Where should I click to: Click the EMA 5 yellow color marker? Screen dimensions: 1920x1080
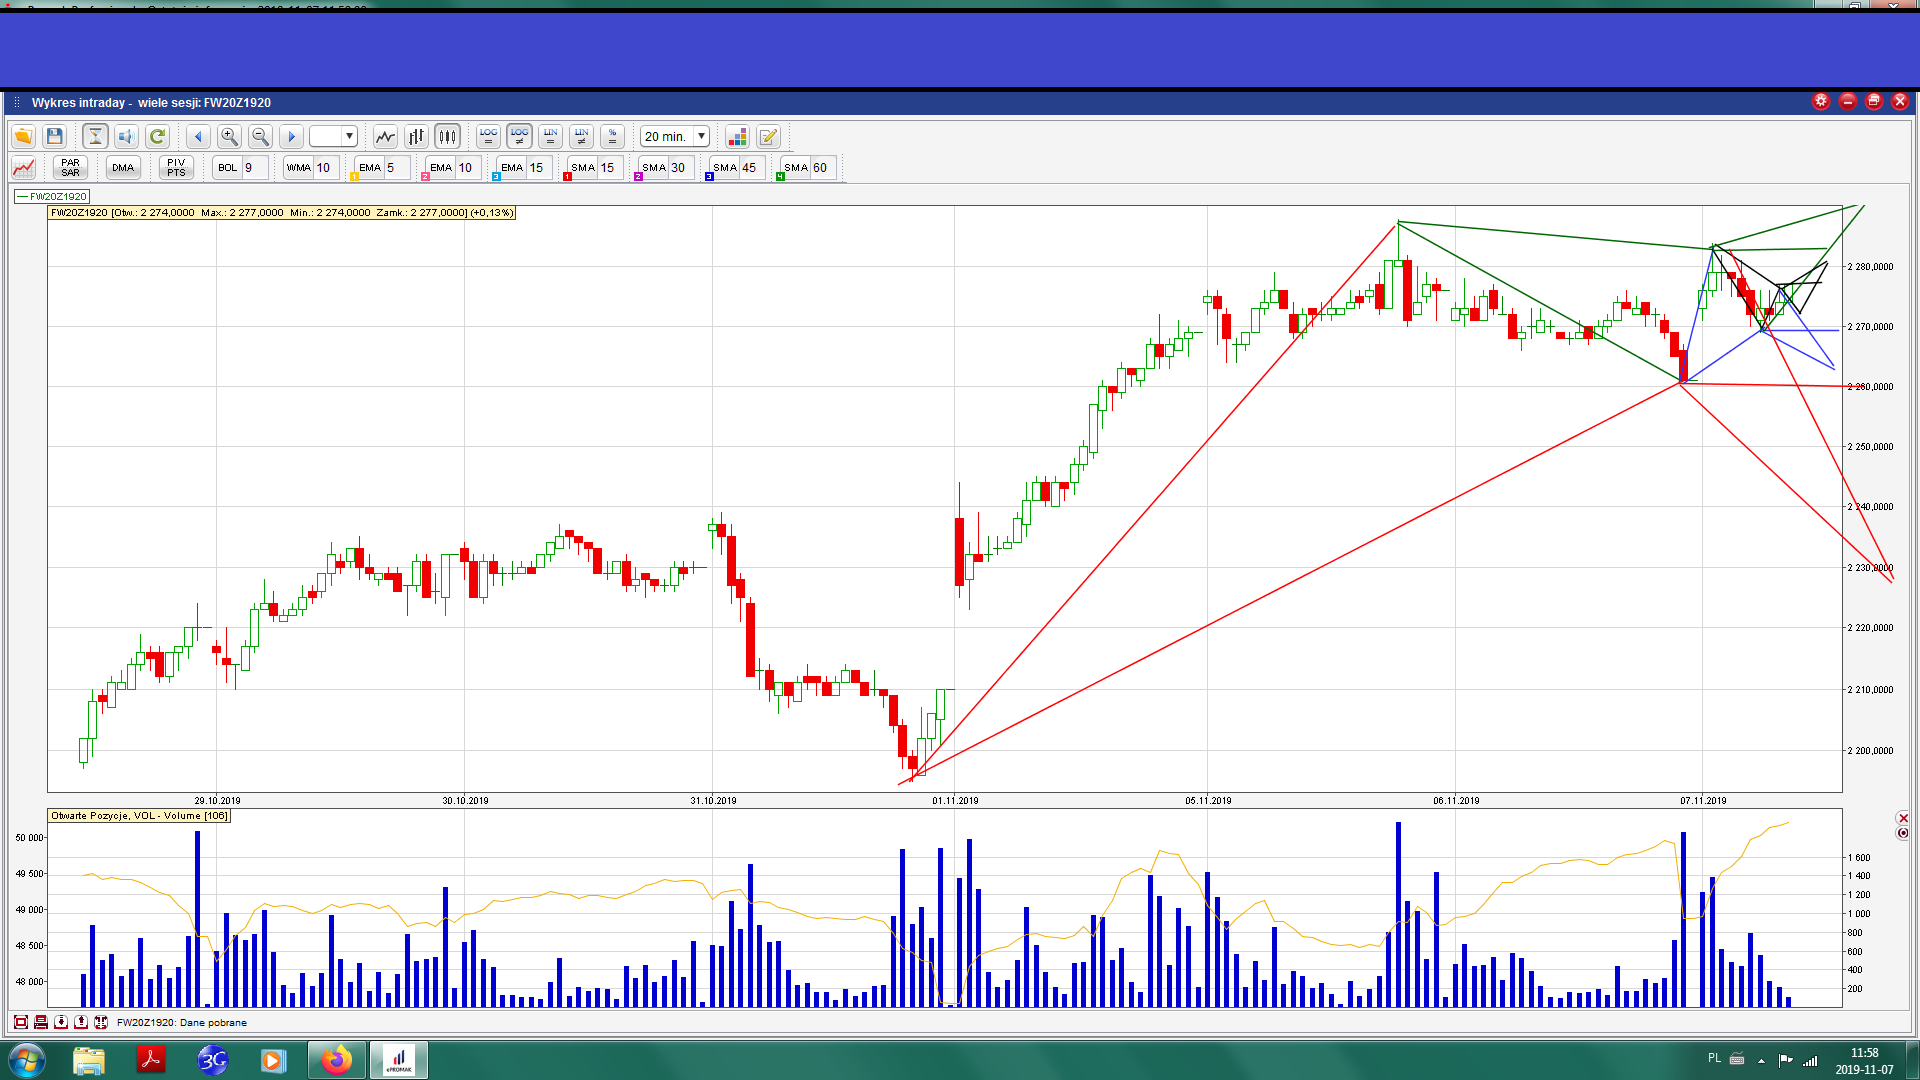[355, 177]
